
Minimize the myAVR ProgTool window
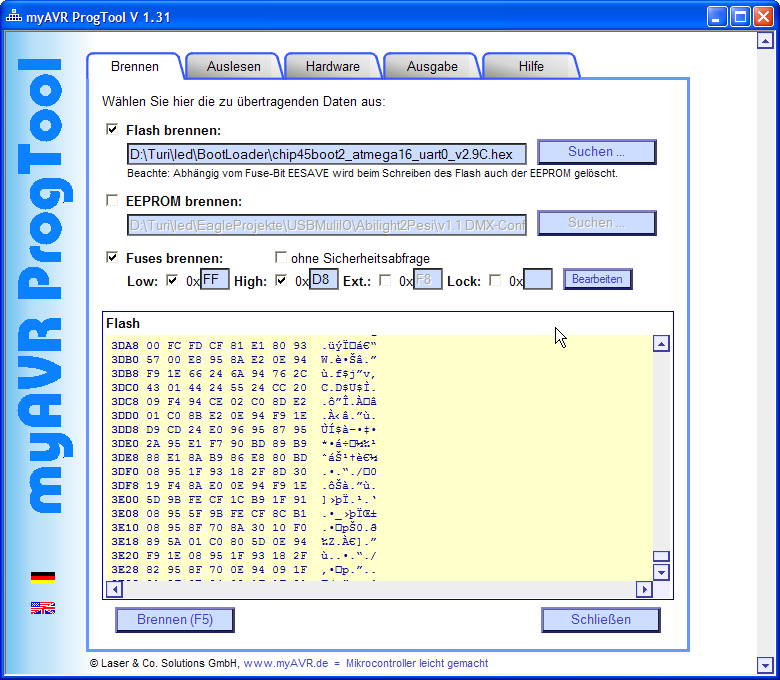coord(716,17)
